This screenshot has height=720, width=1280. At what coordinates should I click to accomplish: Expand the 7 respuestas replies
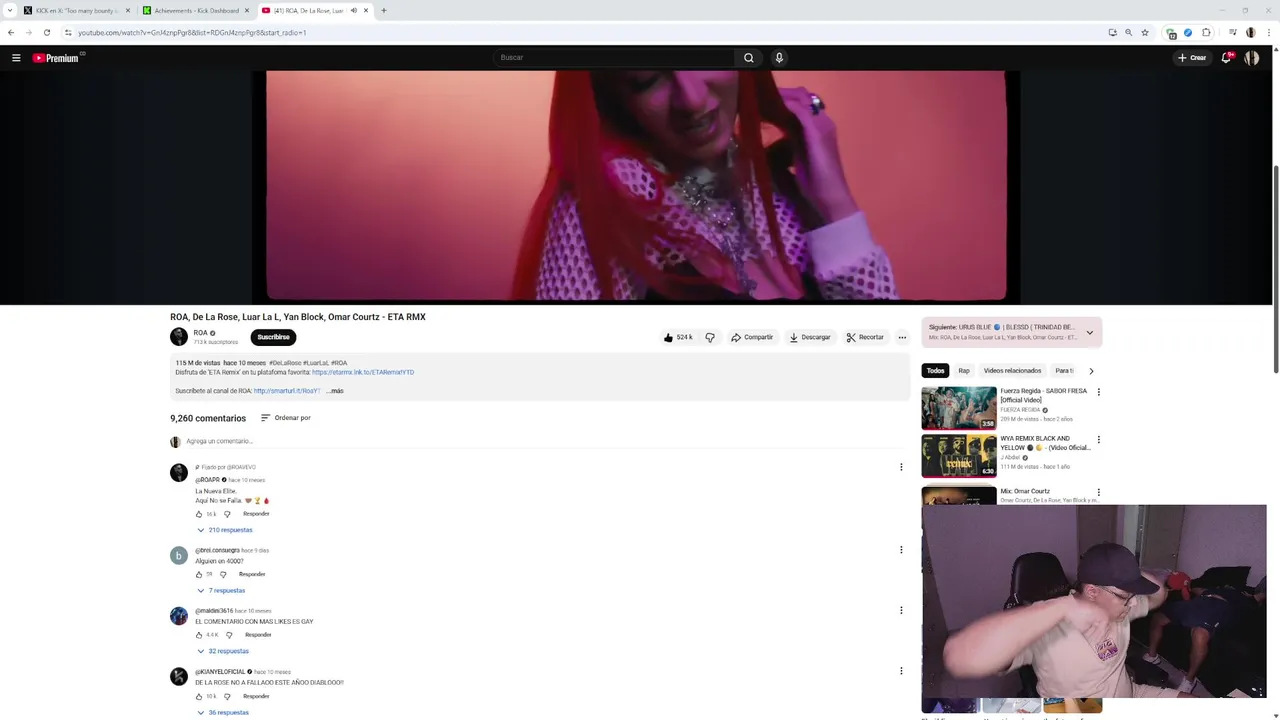click(221, 591)
